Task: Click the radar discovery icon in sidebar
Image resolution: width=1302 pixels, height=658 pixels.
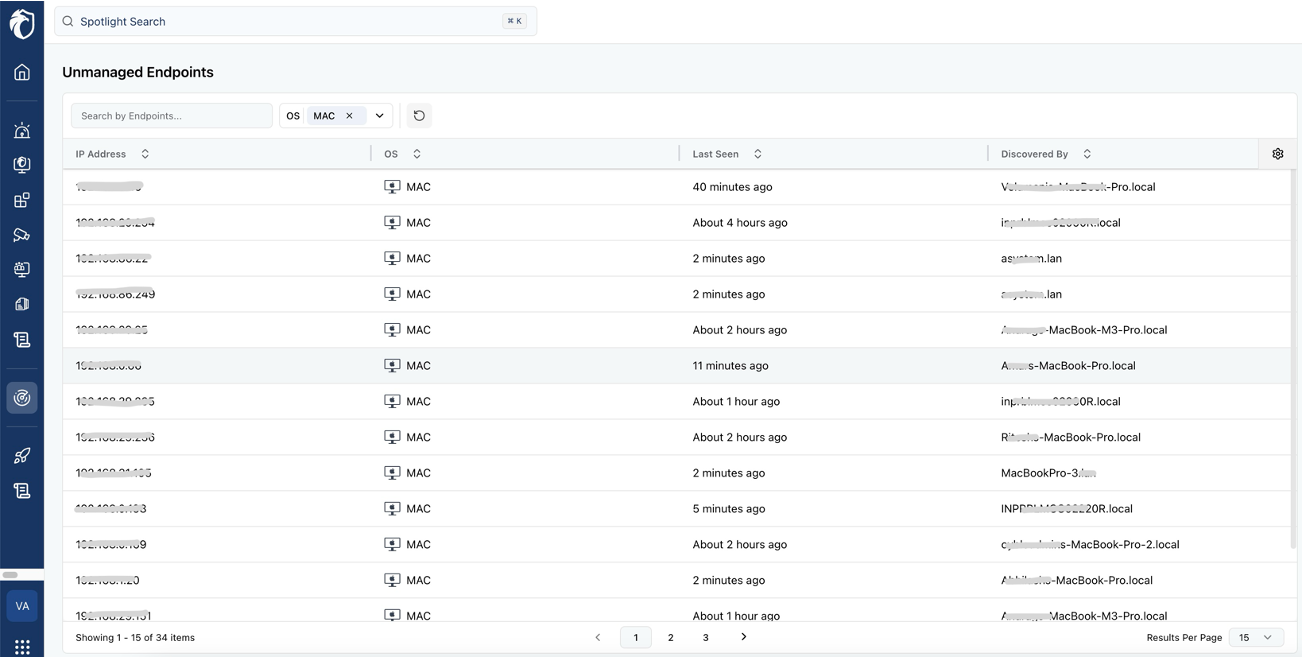Action: pyautogui.click(x=22, y=398)
